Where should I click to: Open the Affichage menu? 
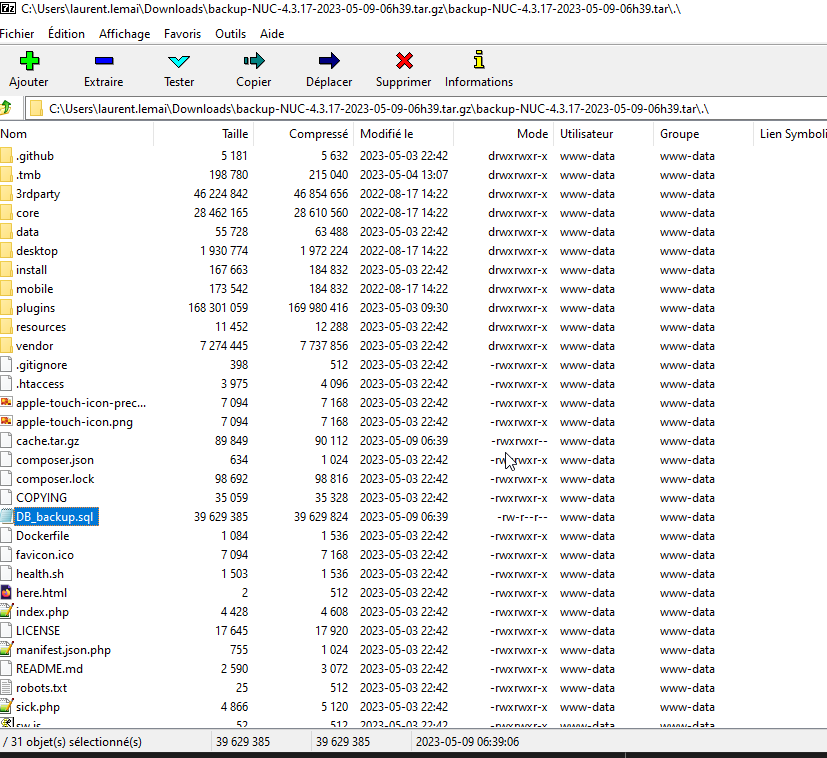coord(124,33)
